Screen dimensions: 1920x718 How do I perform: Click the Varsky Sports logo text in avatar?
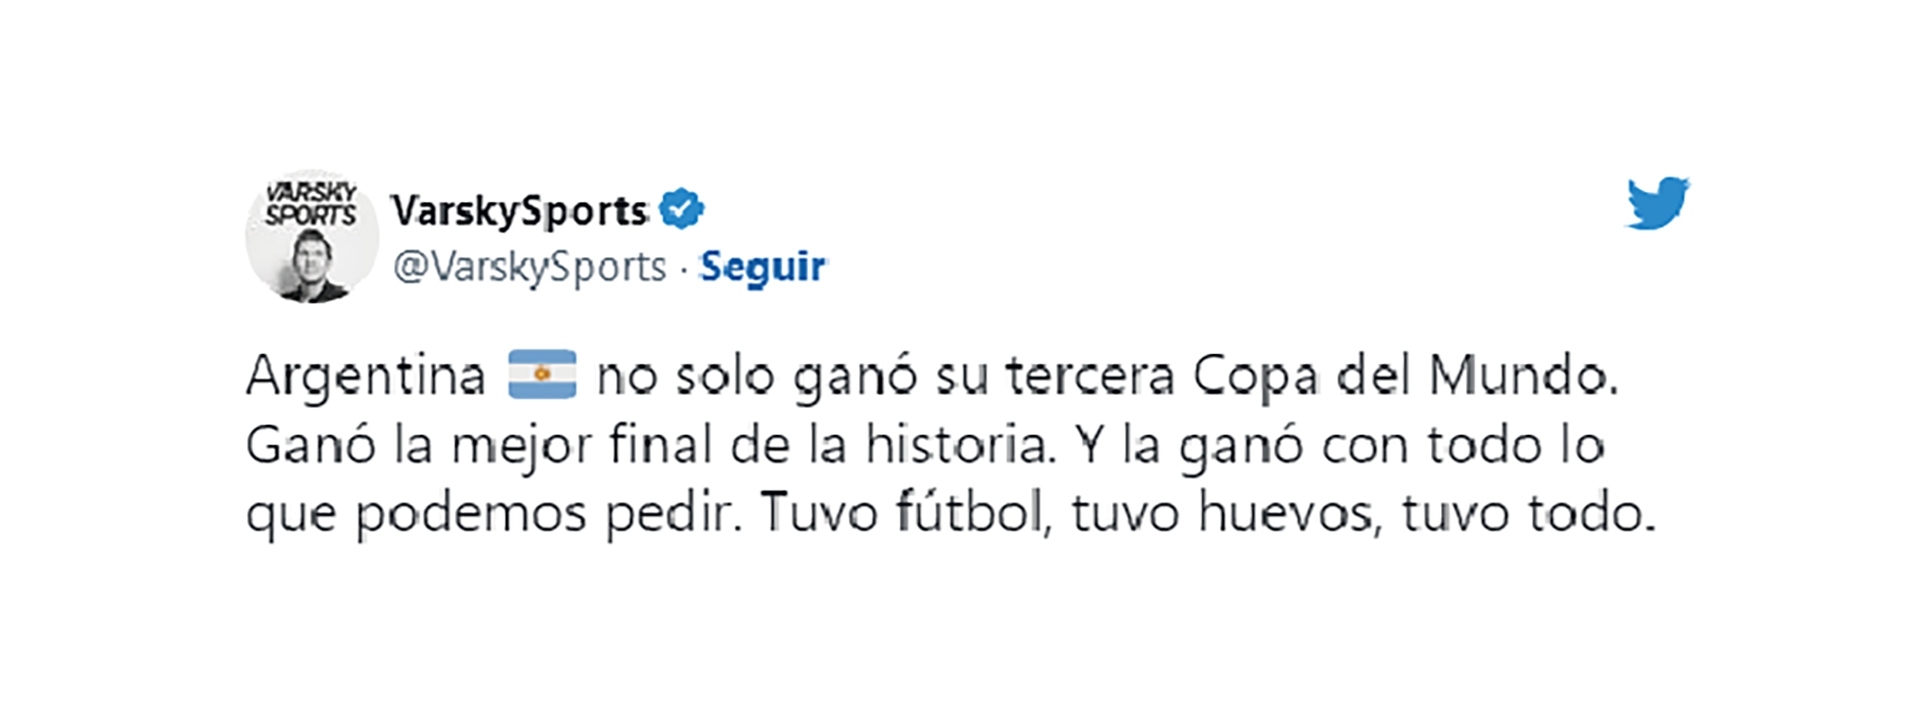point(311,204)
